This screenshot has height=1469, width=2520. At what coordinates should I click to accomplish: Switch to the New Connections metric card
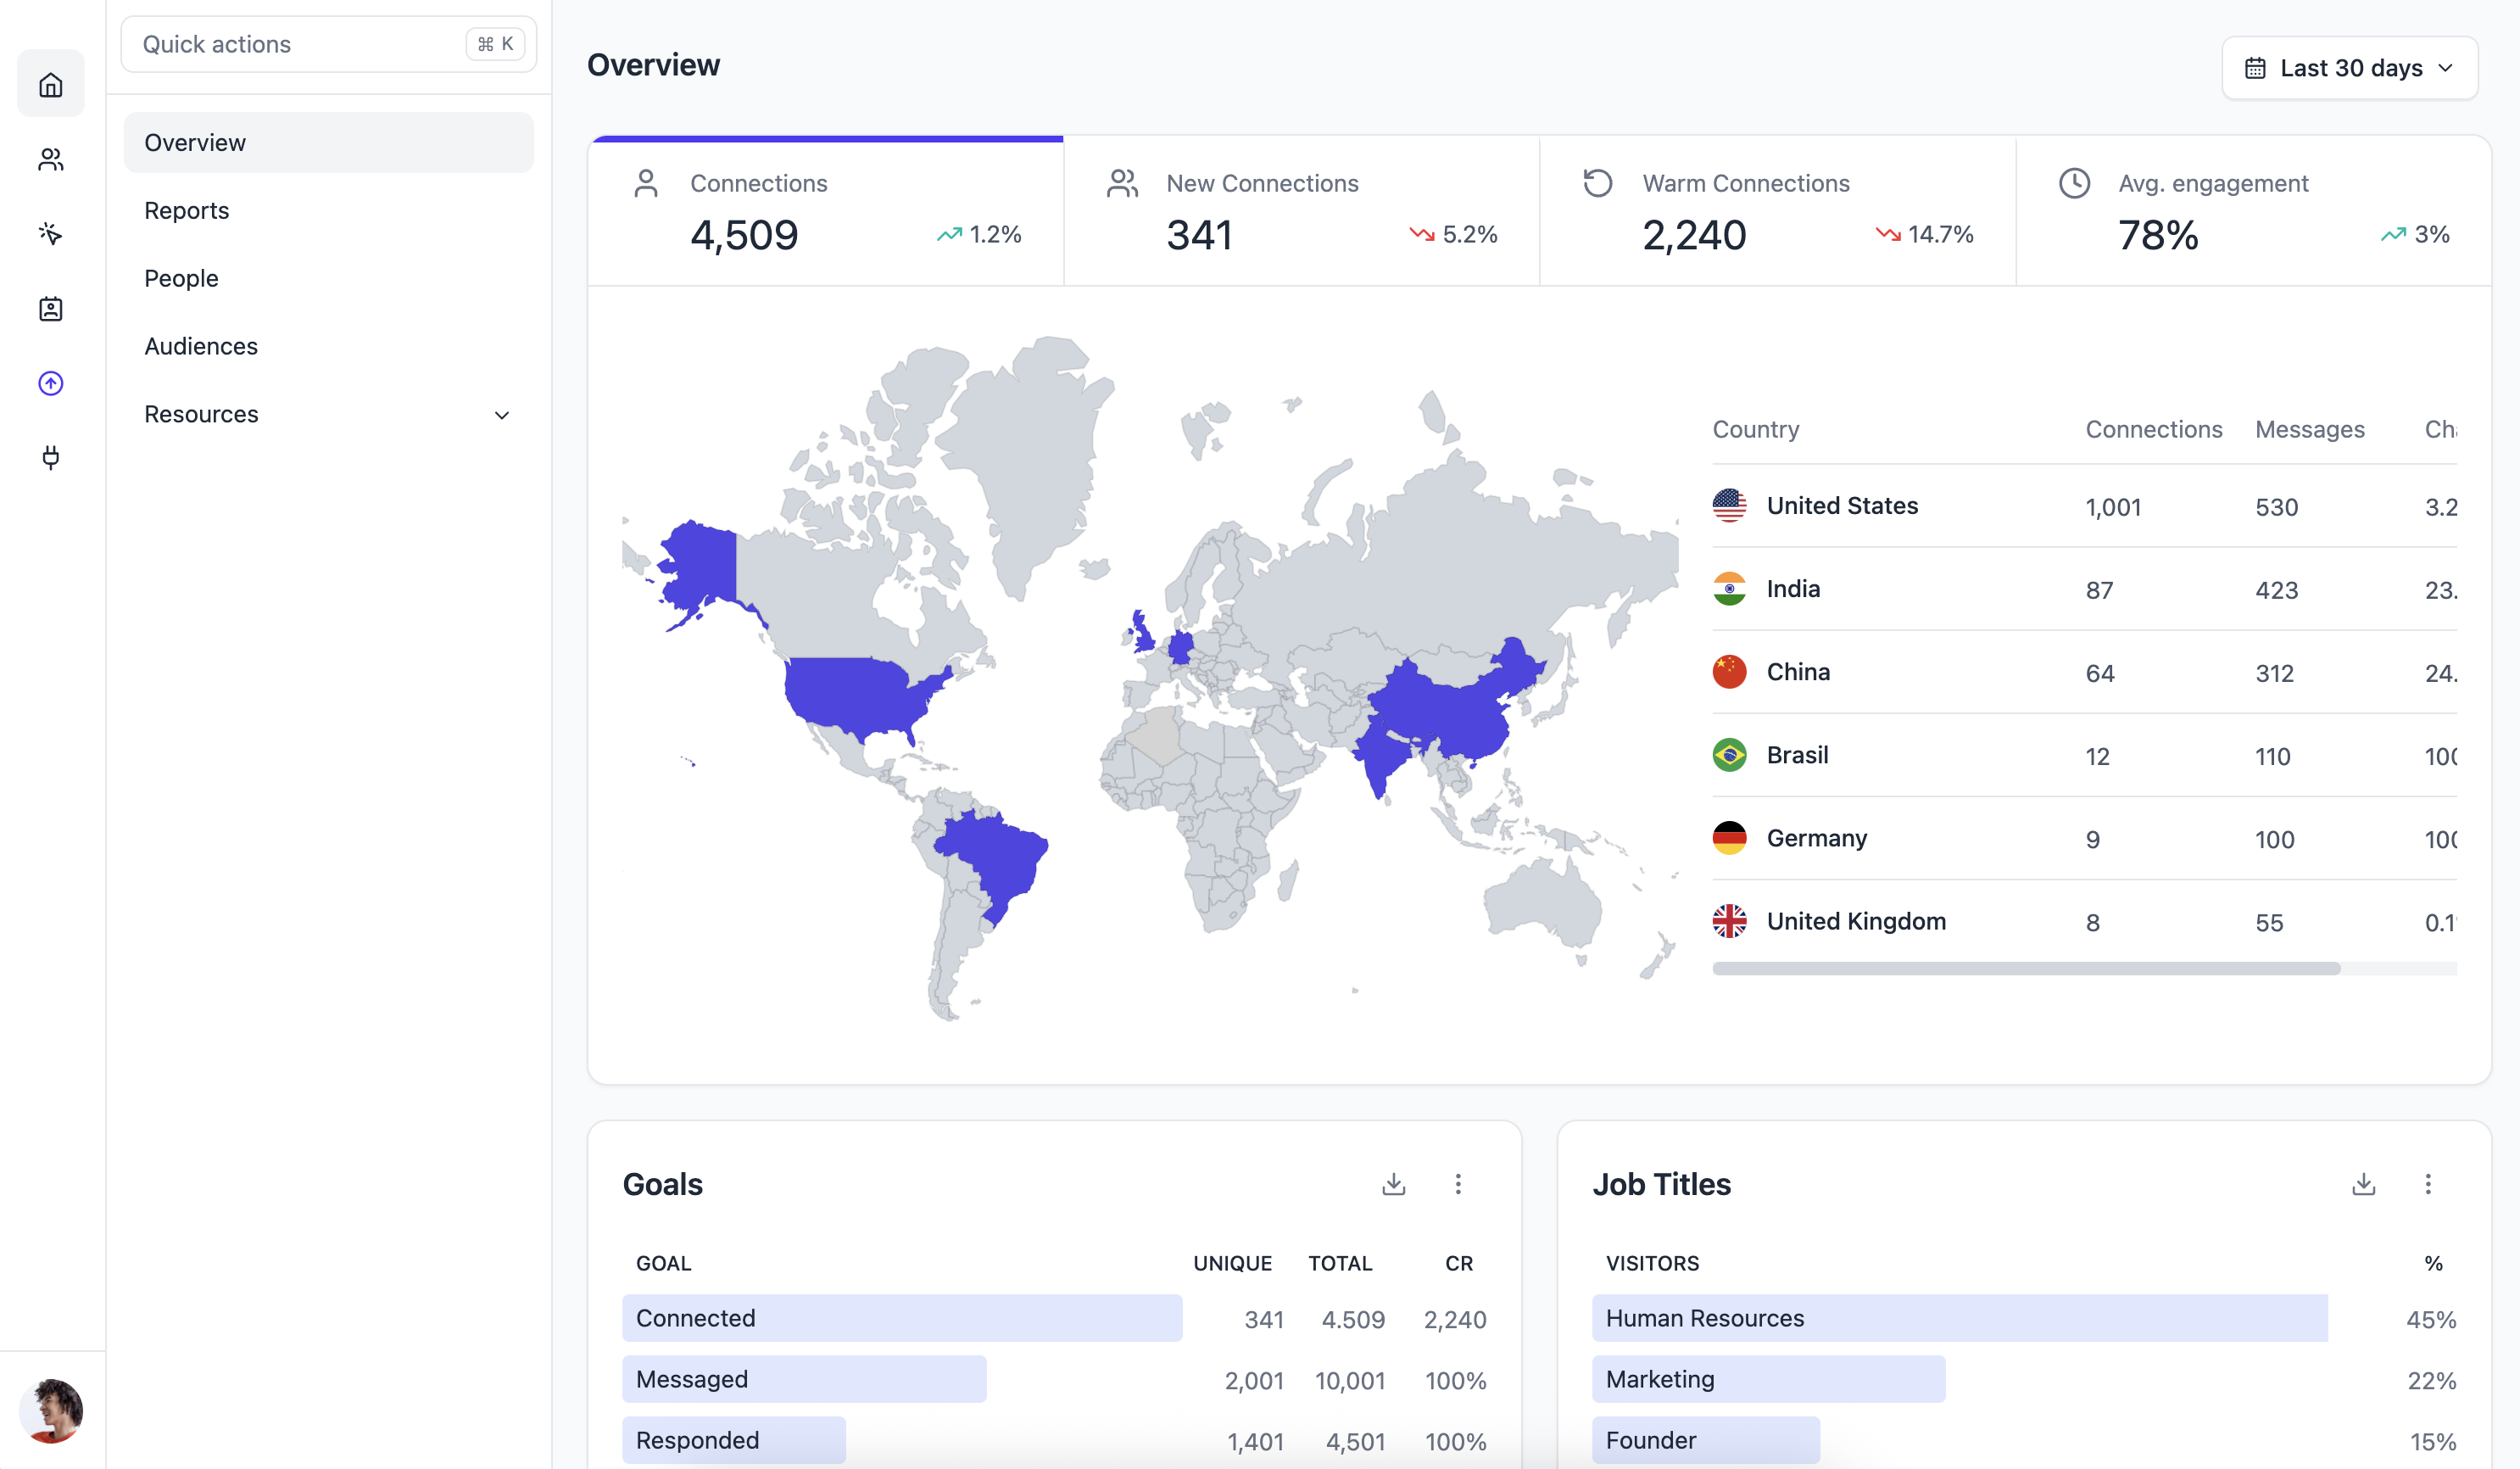pos(1300,211)
